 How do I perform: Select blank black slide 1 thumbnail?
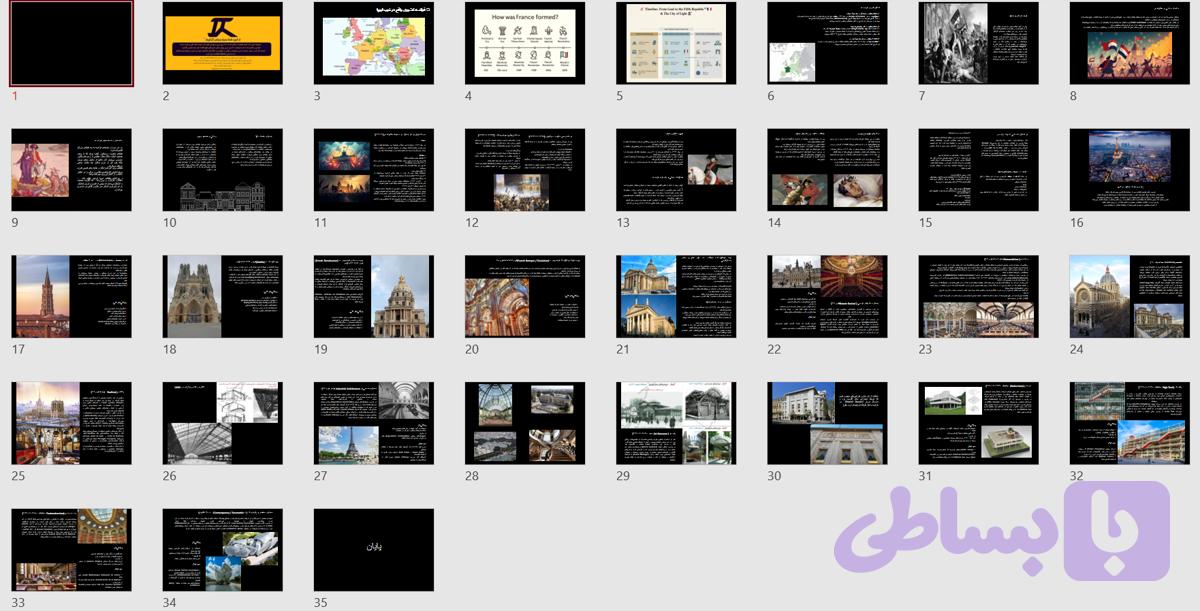pyautogui.click(x=71, y=43)
